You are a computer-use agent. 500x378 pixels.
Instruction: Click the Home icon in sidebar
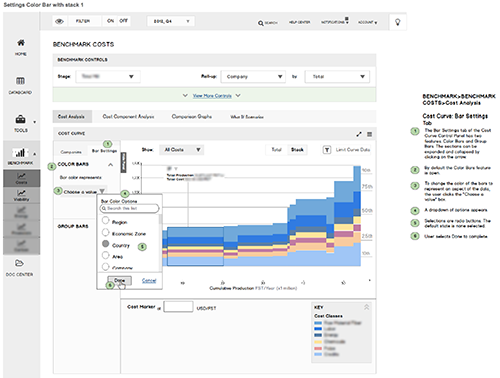(x=21, y=43)
